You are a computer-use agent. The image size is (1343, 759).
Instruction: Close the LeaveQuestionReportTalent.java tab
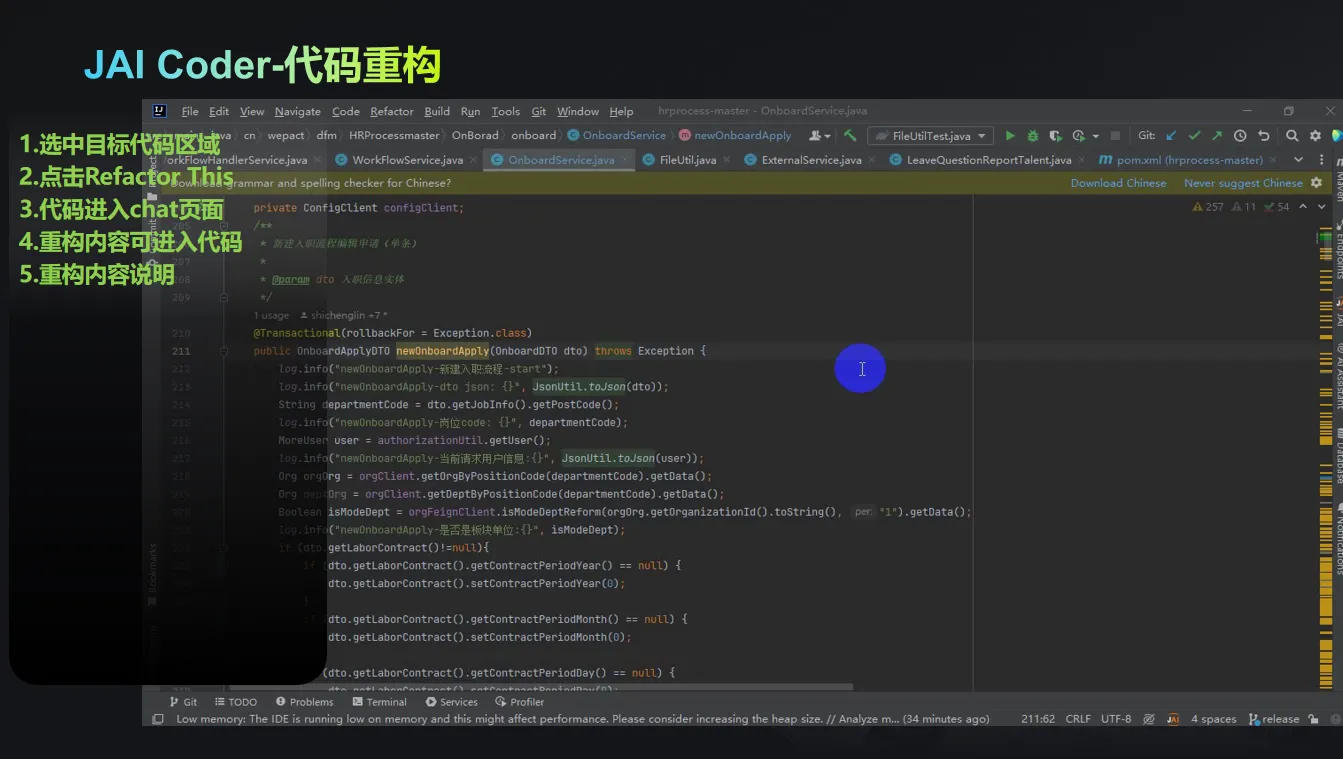click(x=1080, y=160)
